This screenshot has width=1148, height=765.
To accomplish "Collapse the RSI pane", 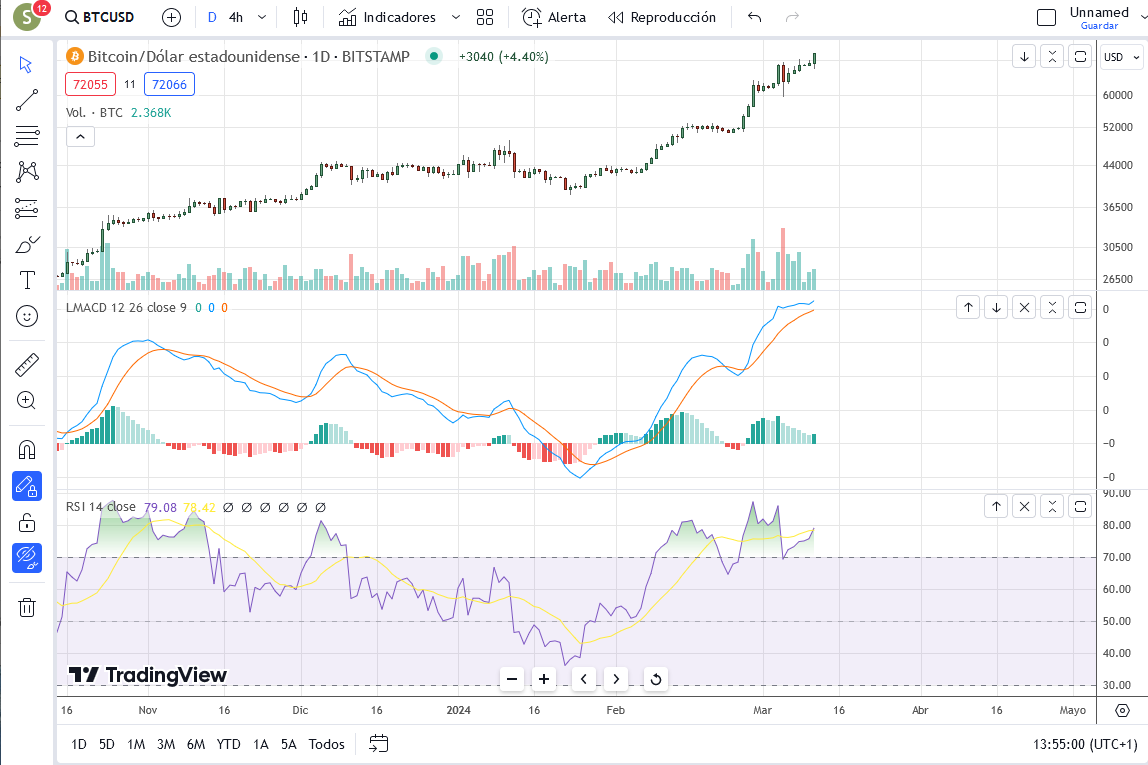I will click(x=1052, y=507).
